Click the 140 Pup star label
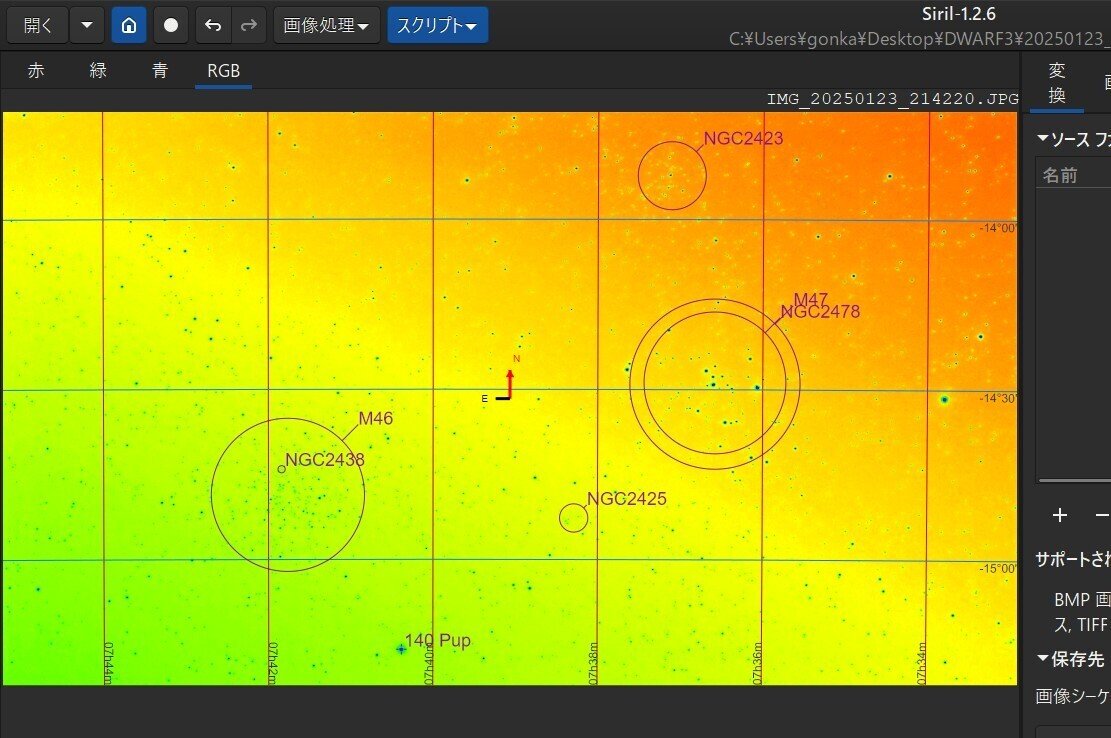This screenshot has height=738, width=1111. pyautogui.click(x=437, y=640)
